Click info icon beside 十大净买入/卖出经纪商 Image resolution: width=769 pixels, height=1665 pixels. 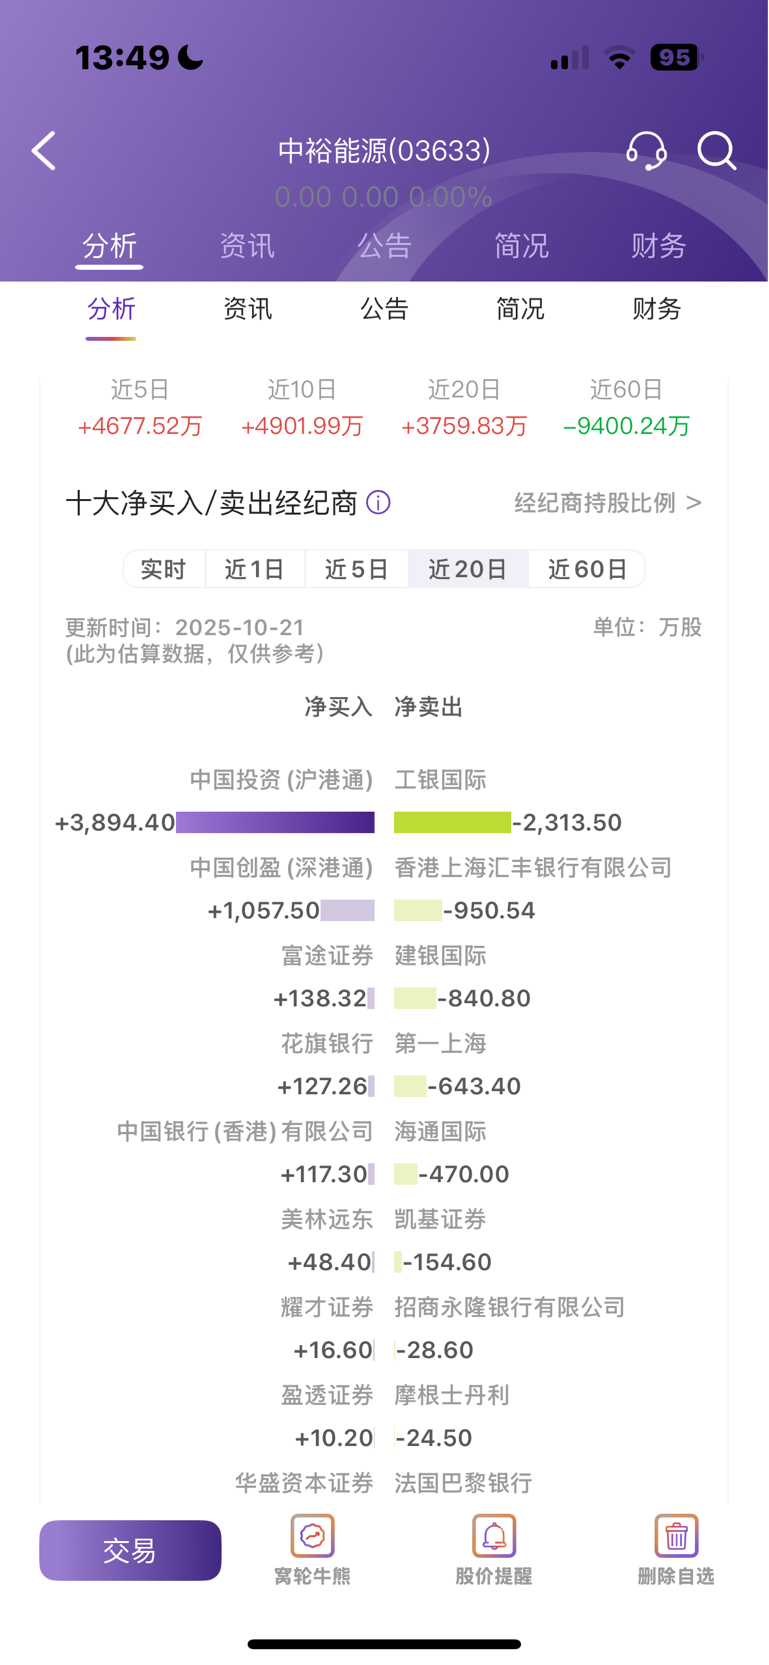[x=379, y=502]
